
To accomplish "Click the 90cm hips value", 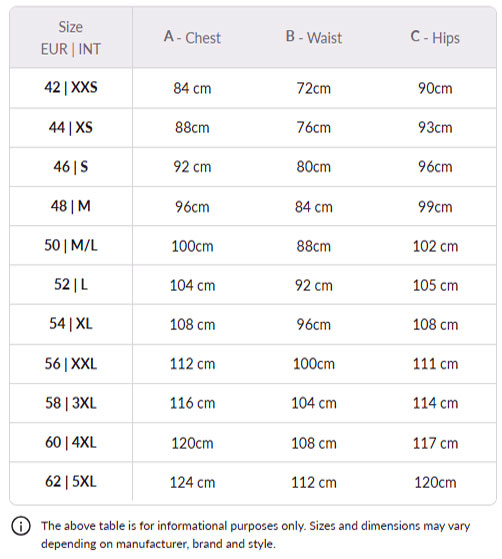I will point(435,88).
